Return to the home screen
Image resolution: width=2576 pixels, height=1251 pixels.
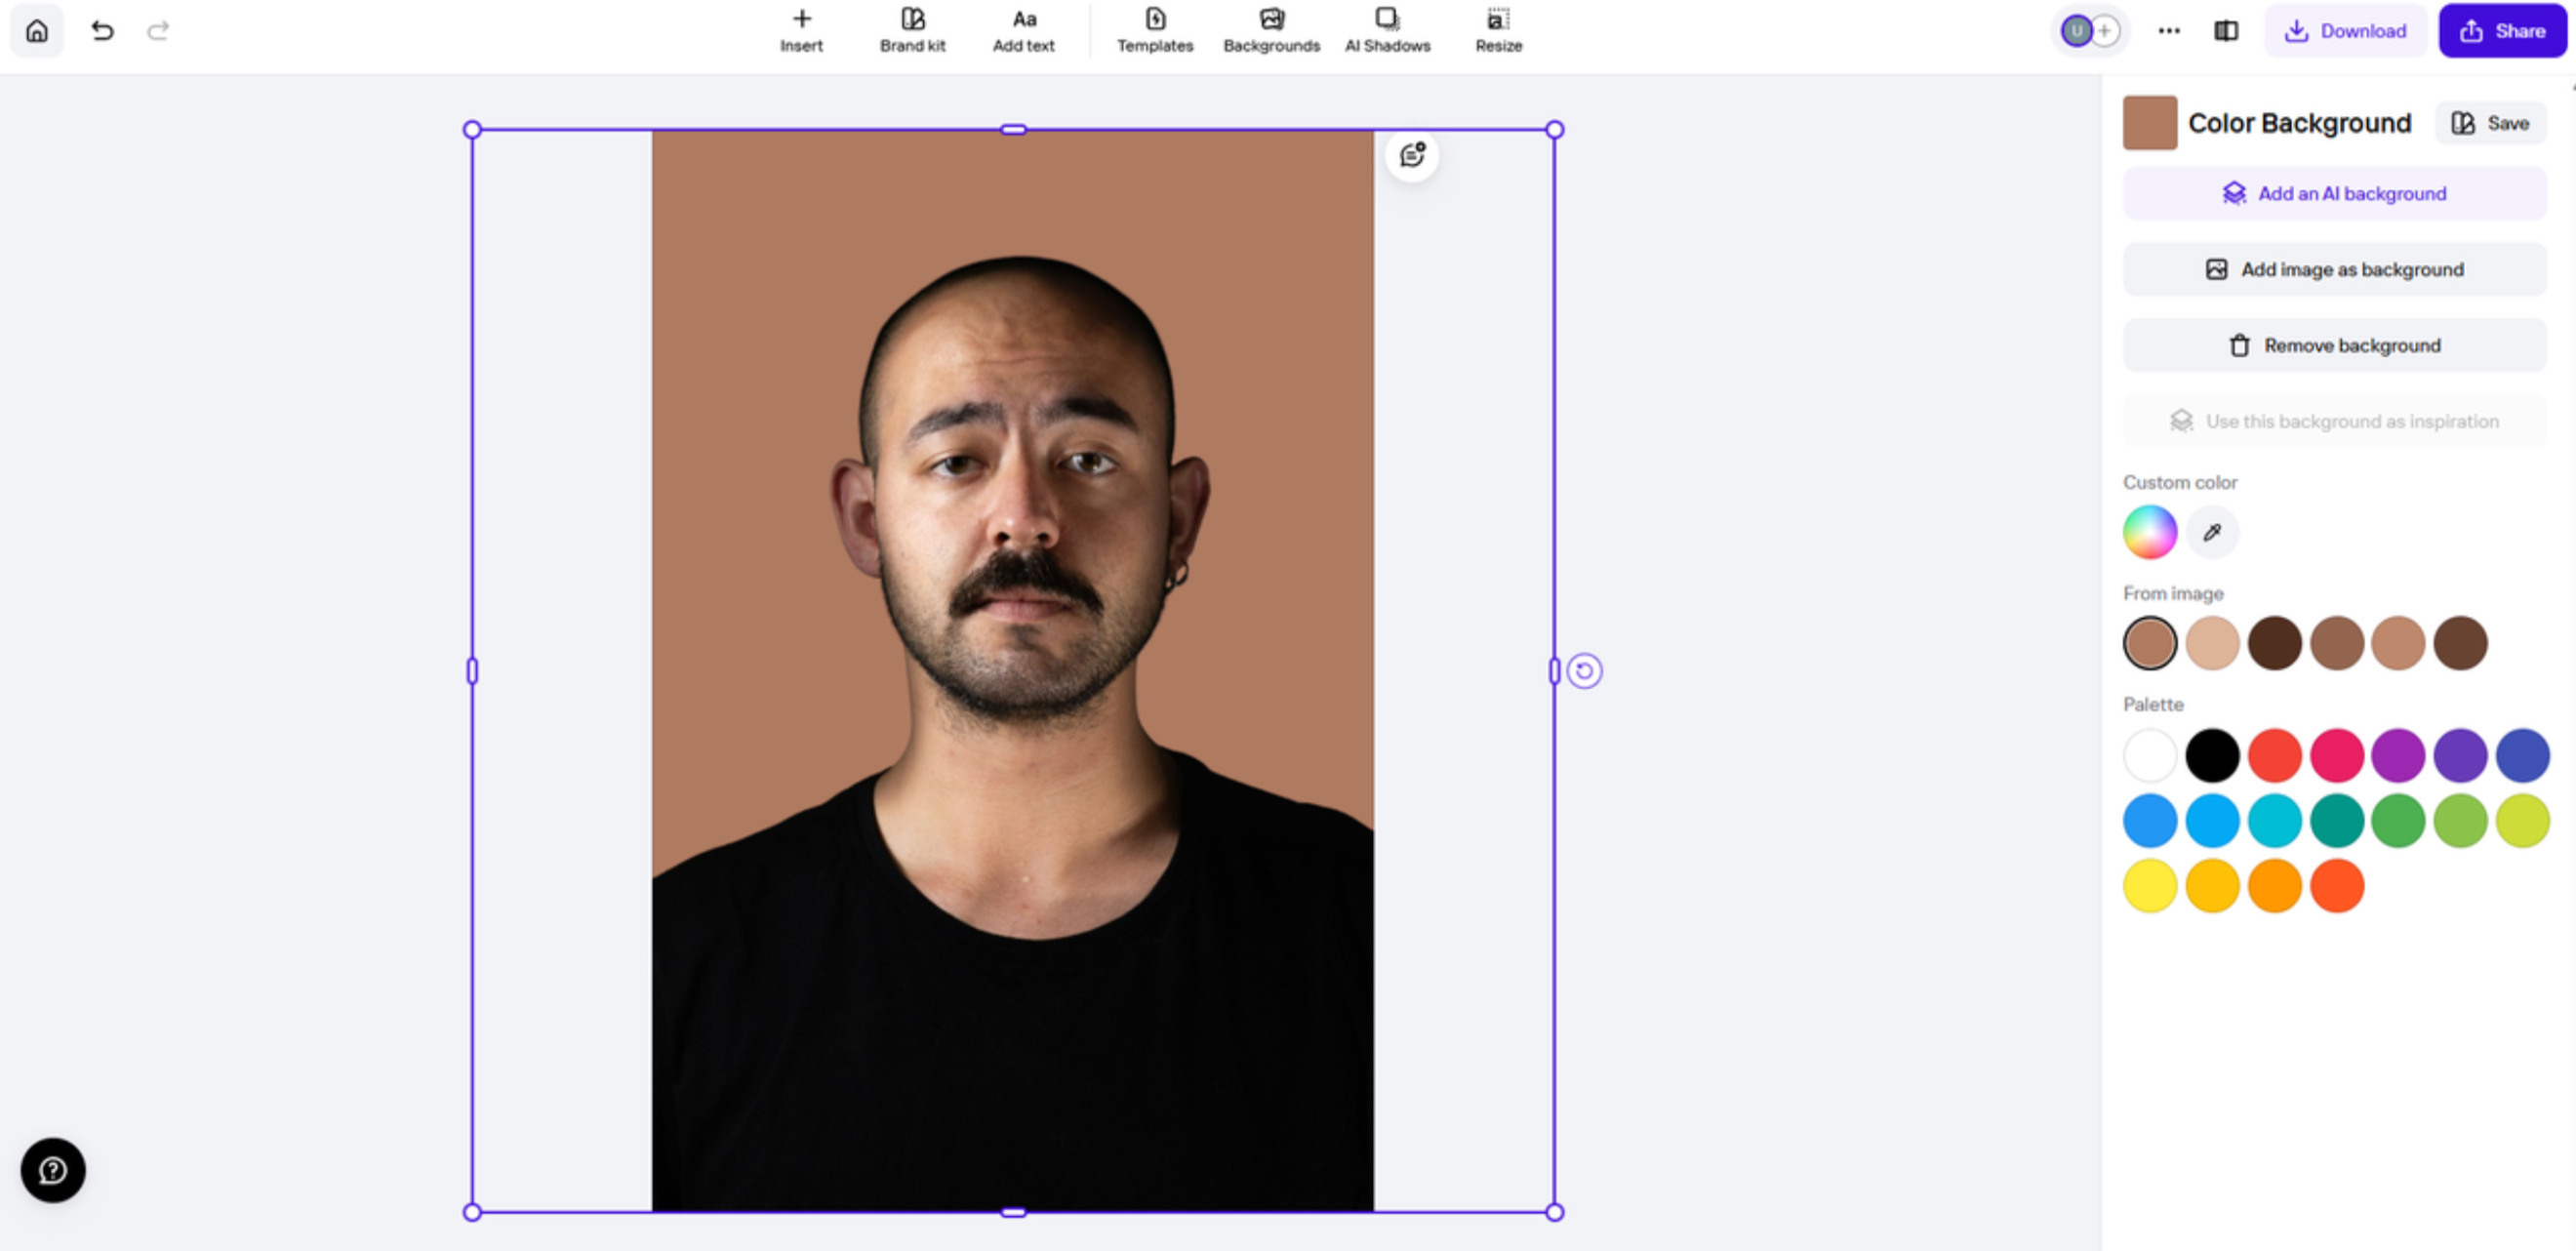point(36,31)
